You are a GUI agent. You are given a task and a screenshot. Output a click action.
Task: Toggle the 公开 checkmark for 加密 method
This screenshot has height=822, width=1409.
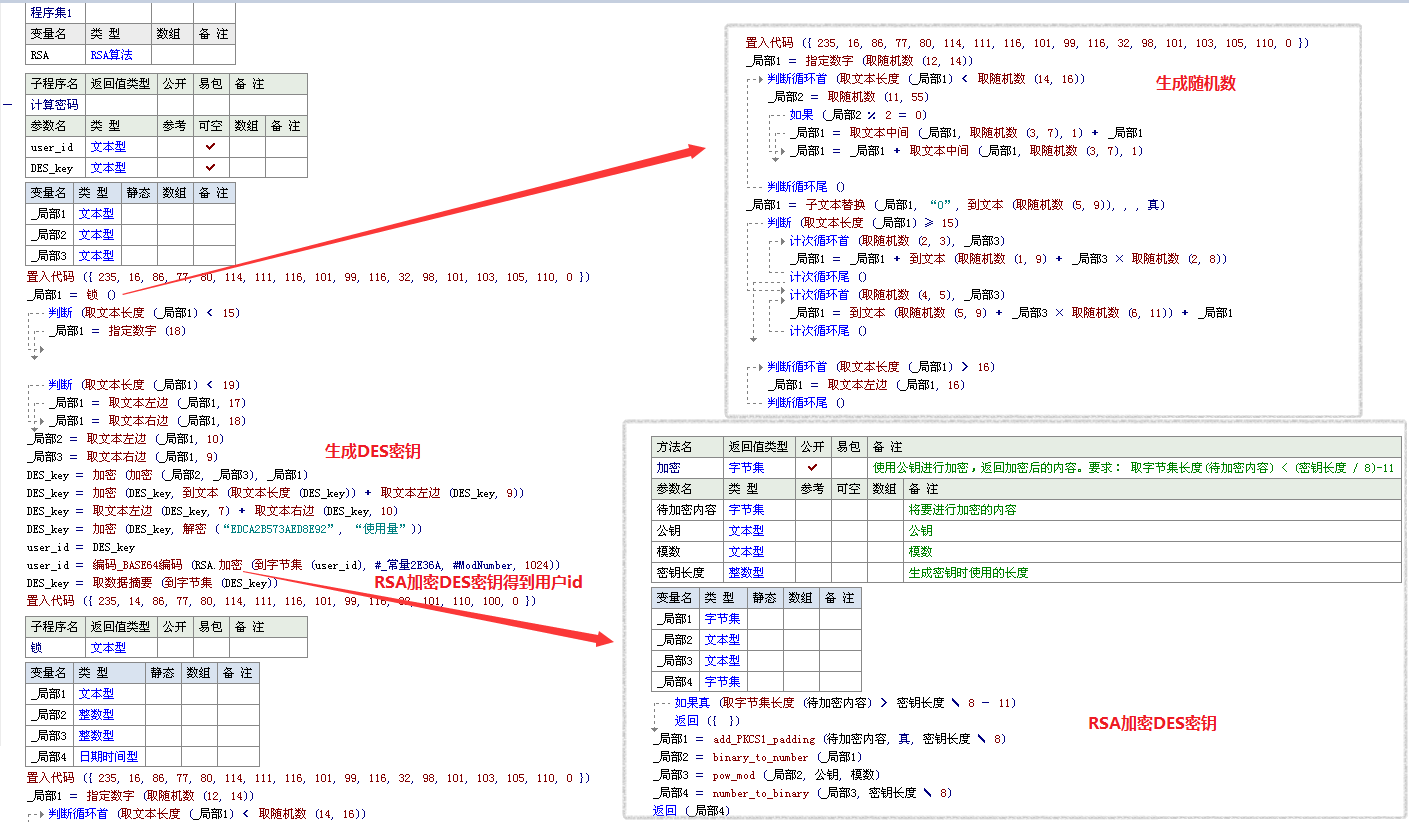pyautogui.click(x=812, y=467)
